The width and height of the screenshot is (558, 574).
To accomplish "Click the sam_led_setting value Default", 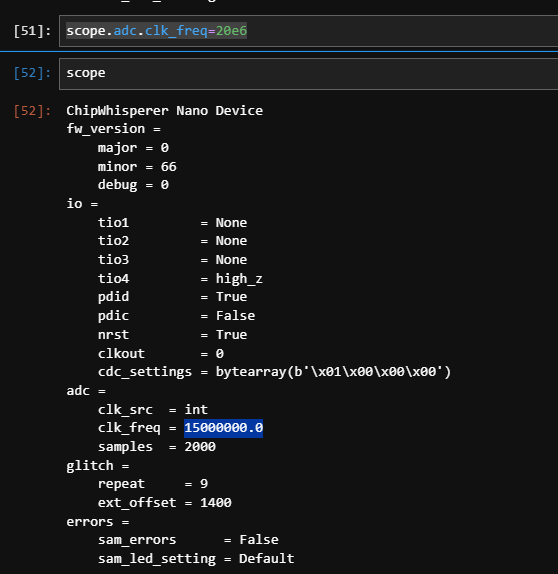I will click(267, 559).
